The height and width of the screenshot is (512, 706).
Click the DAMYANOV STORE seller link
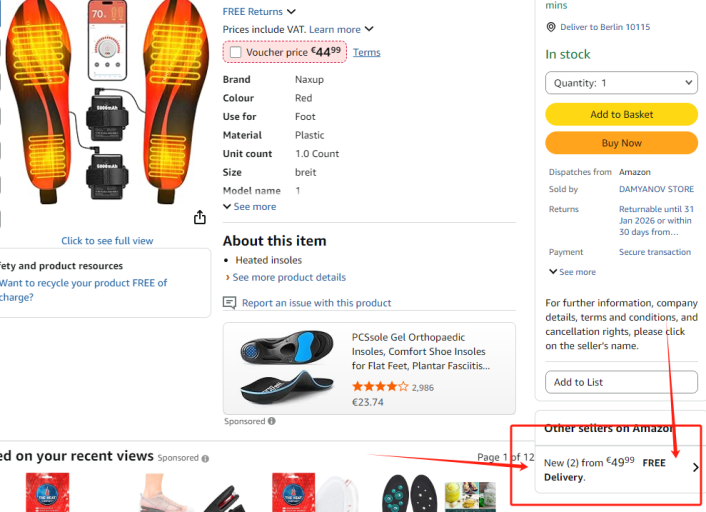coord(656,190)
